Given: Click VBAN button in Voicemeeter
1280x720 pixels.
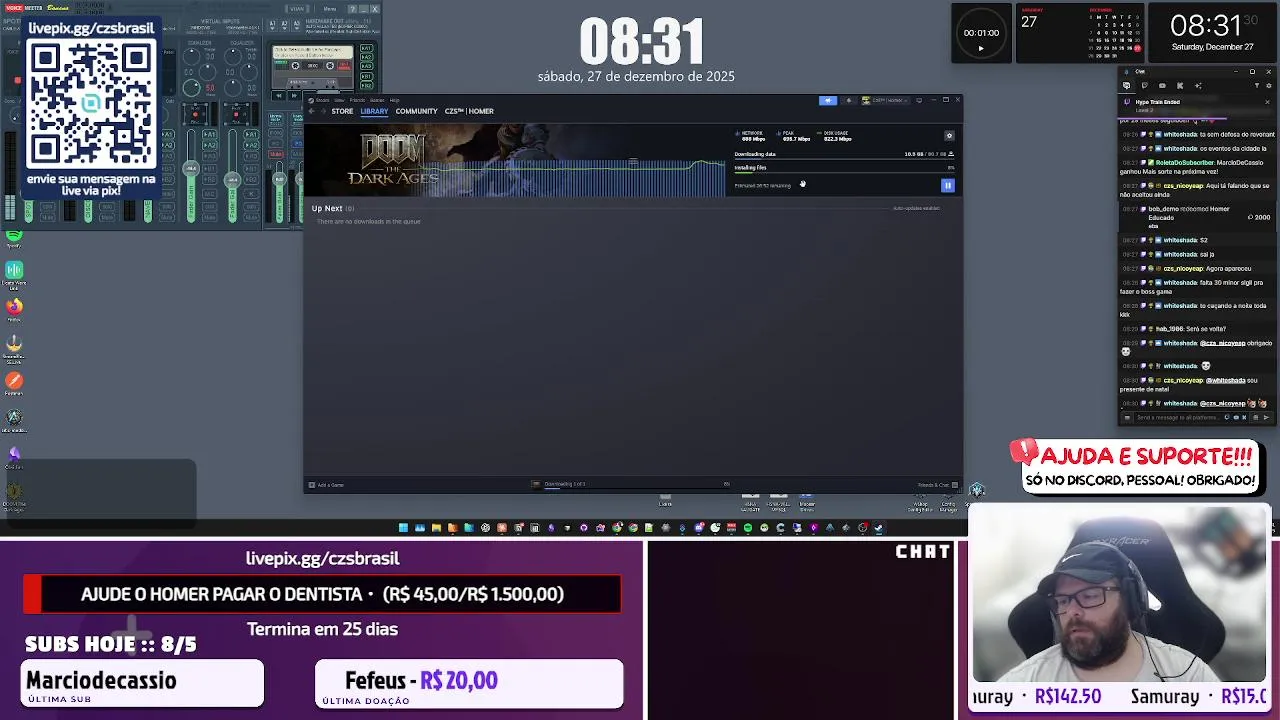Looking at the screenshot, I should [297, 9].
